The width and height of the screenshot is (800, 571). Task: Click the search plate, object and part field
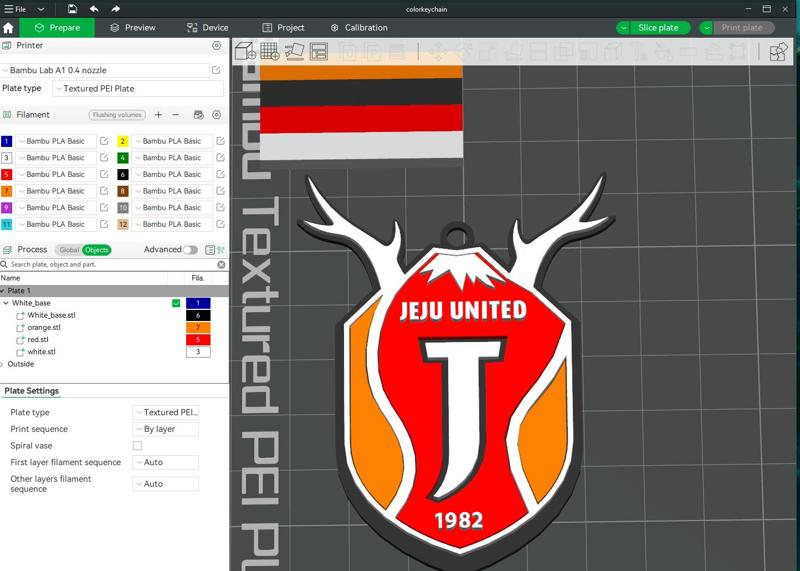108,264
